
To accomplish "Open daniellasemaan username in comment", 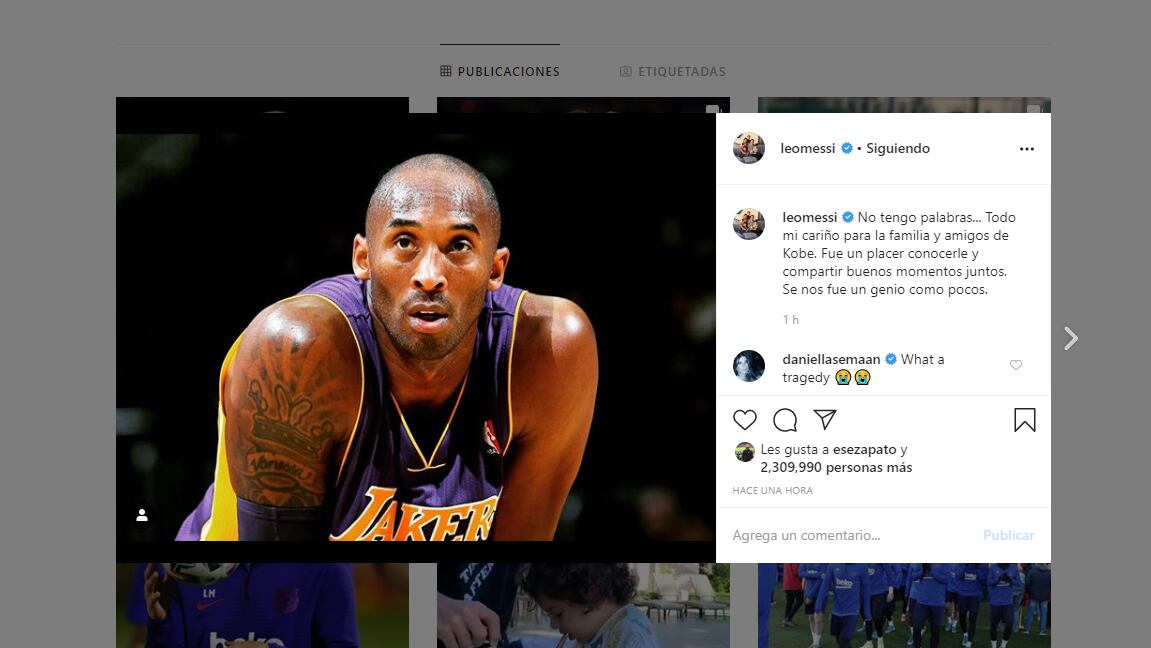I will [x=831, y=359].
